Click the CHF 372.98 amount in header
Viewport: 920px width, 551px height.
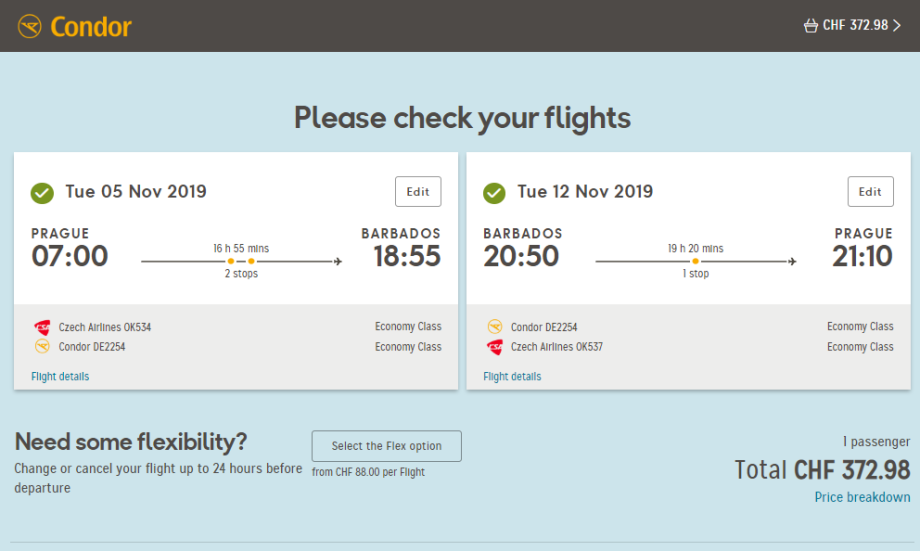pyautogui.click(x=855, y=26)
